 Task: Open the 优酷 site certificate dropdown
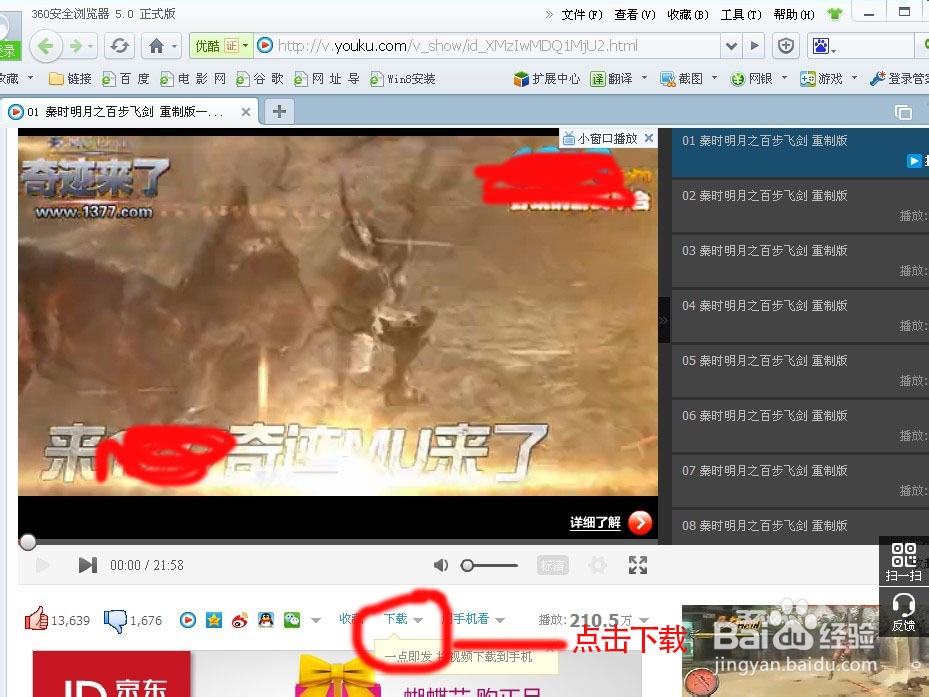pyautogui.click(x=220, y=46)
